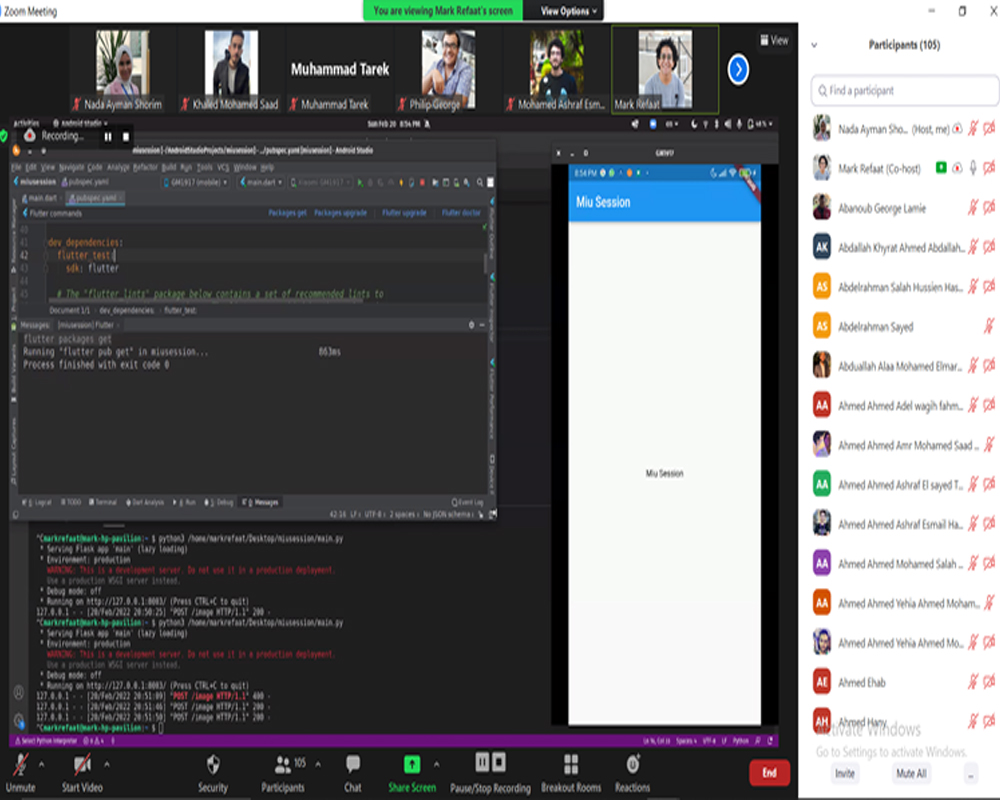
Task: Change the layout using the View button
Action: [x=774, y=41]
